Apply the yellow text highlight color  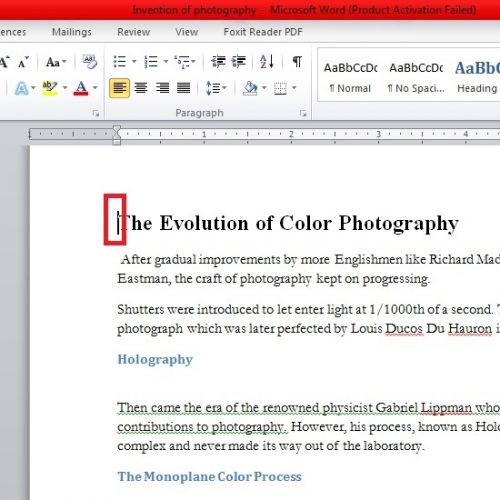(50, 88)
